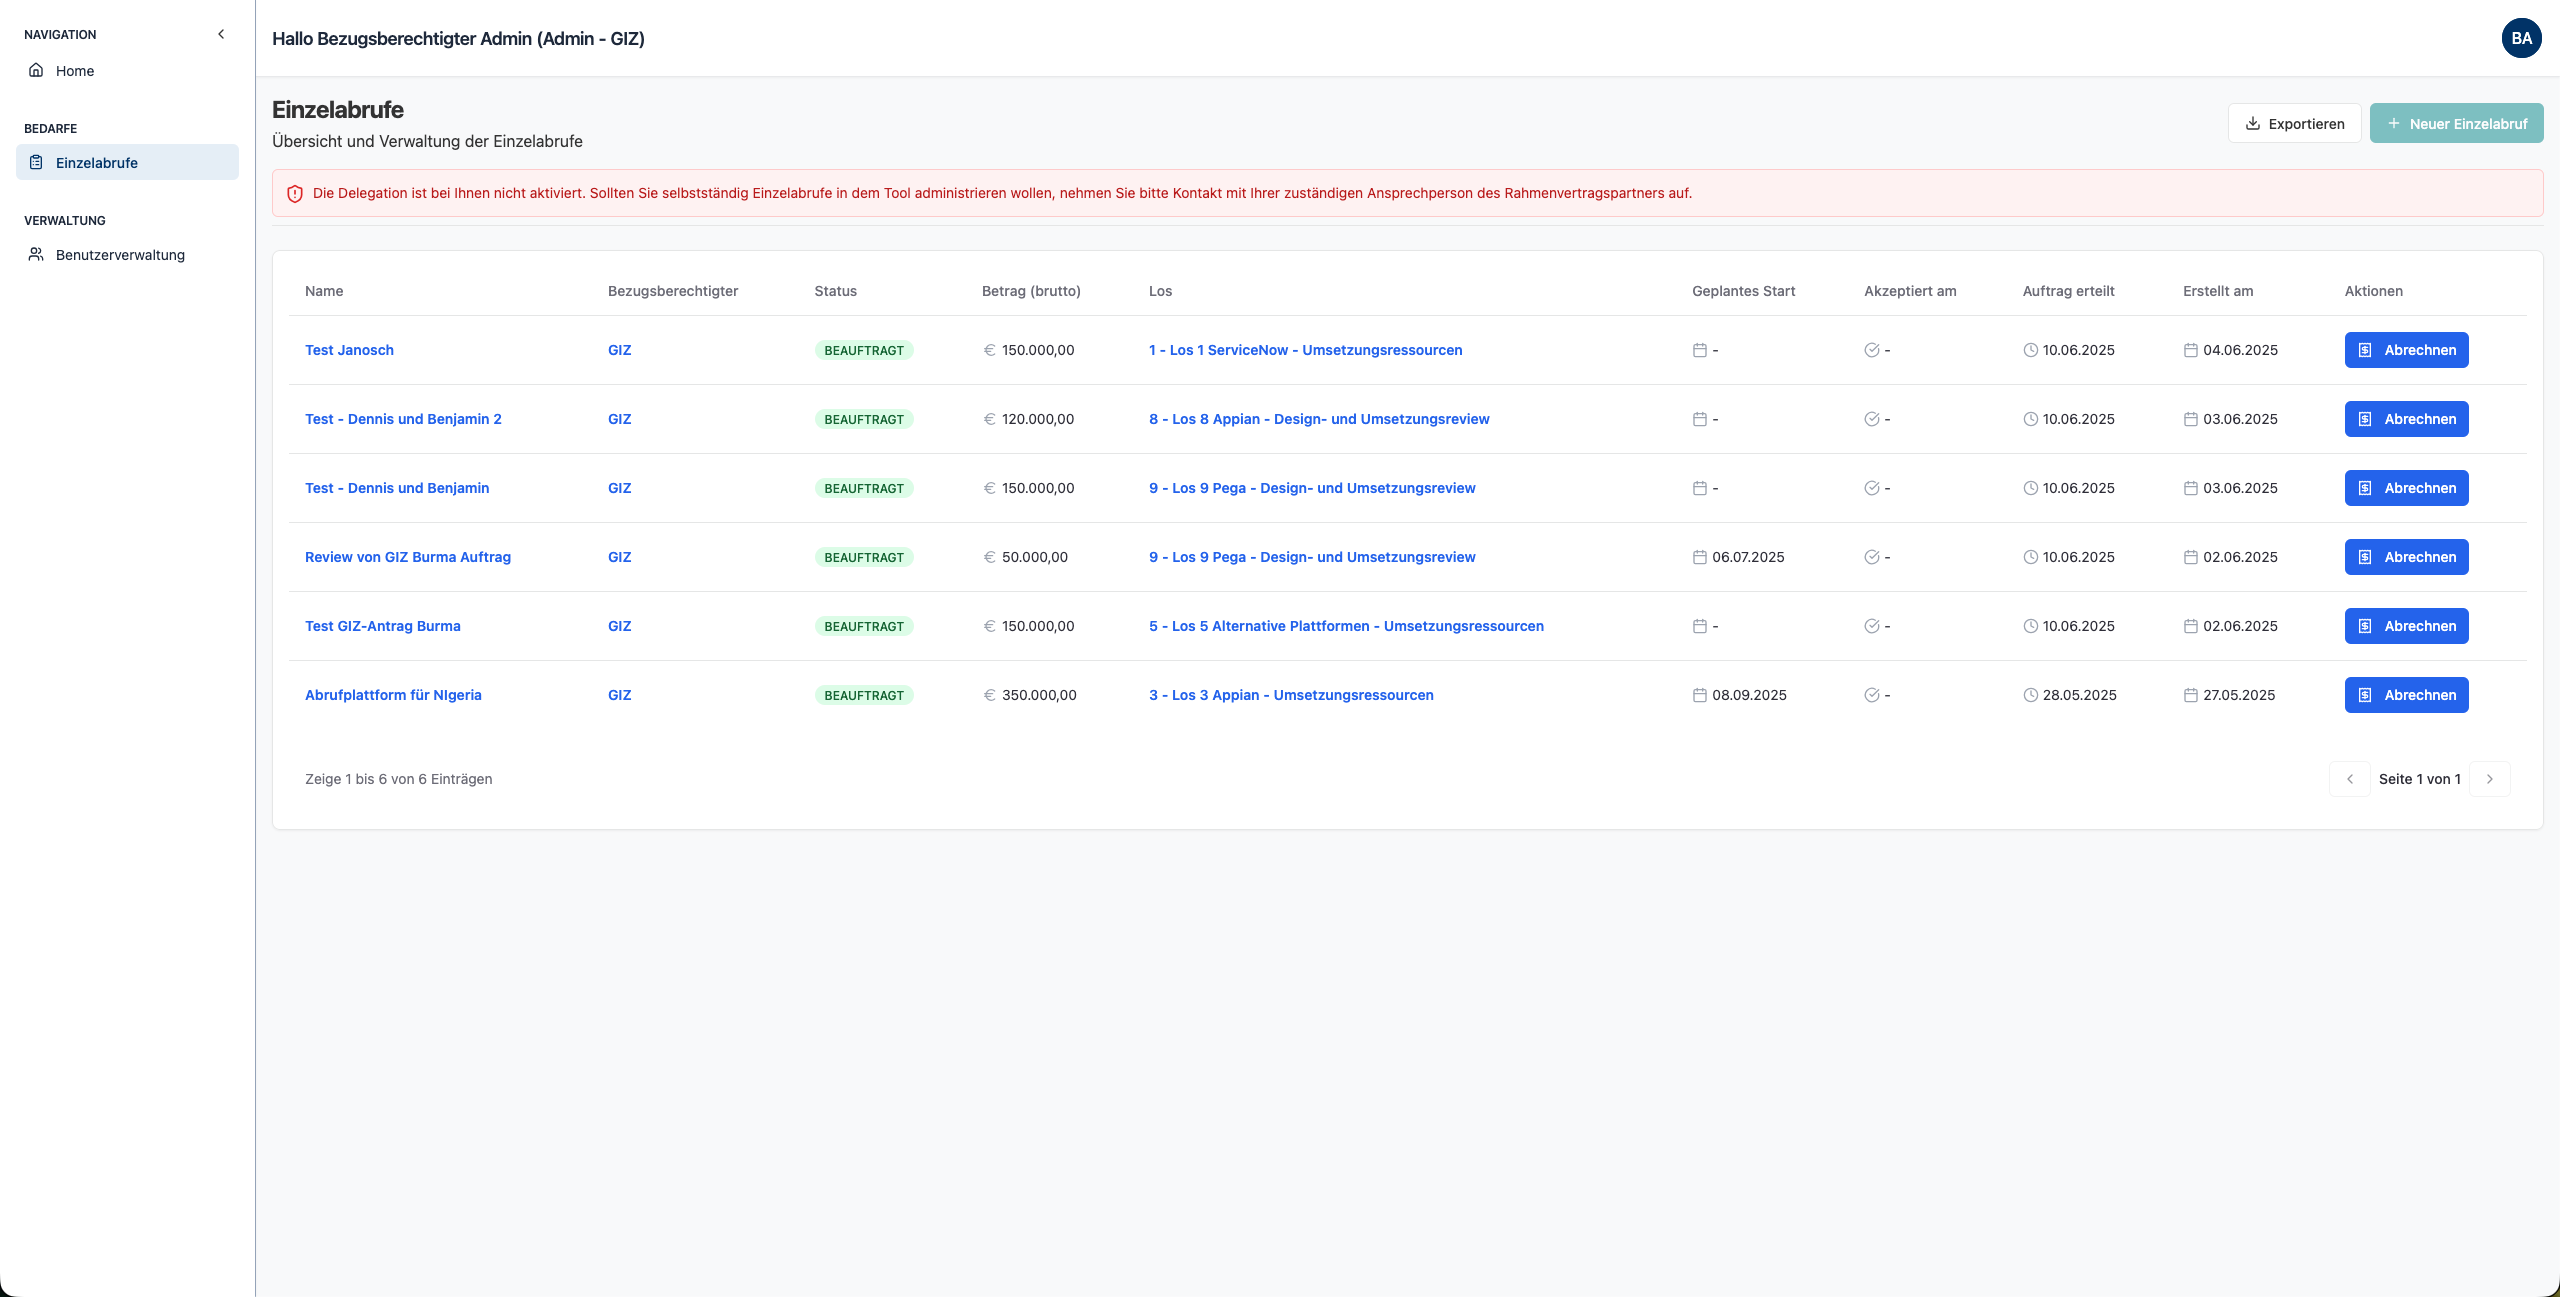Screen dimensions: 2560x1297
Task: Select Einzelabrufe in the sidebar
Action: click(x=127, y=162)
